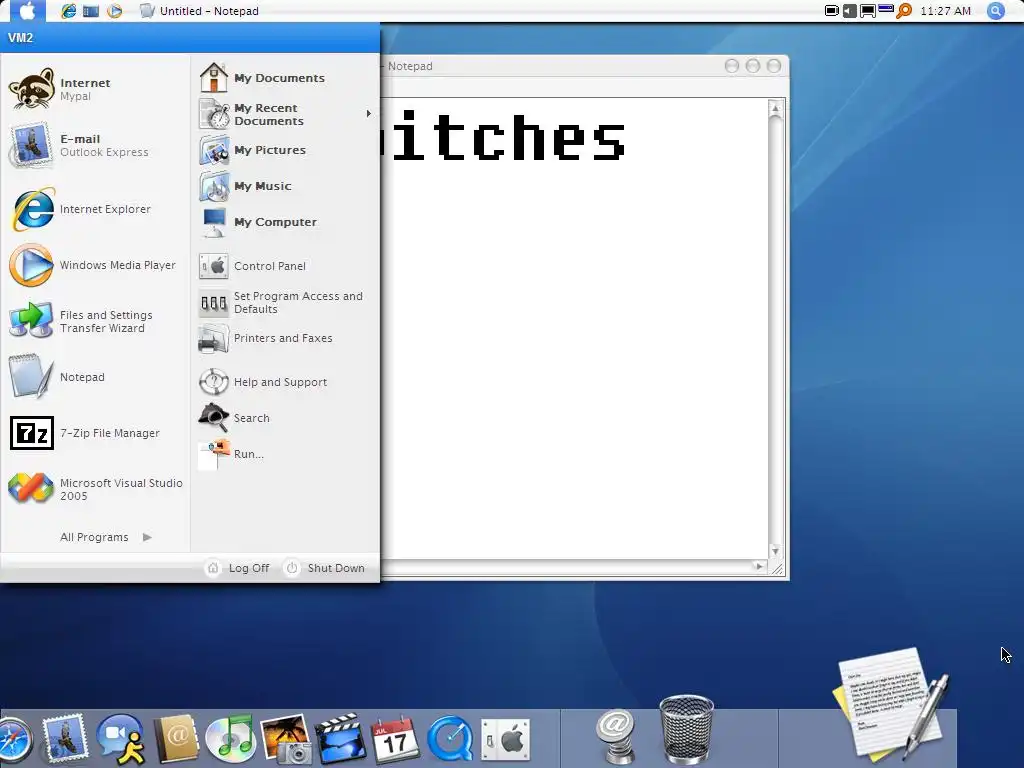Image resolution: width=1024 pixels, height=768 pixels.
Task: Click the volume speaker tray icon
Action: pos(850,11)
